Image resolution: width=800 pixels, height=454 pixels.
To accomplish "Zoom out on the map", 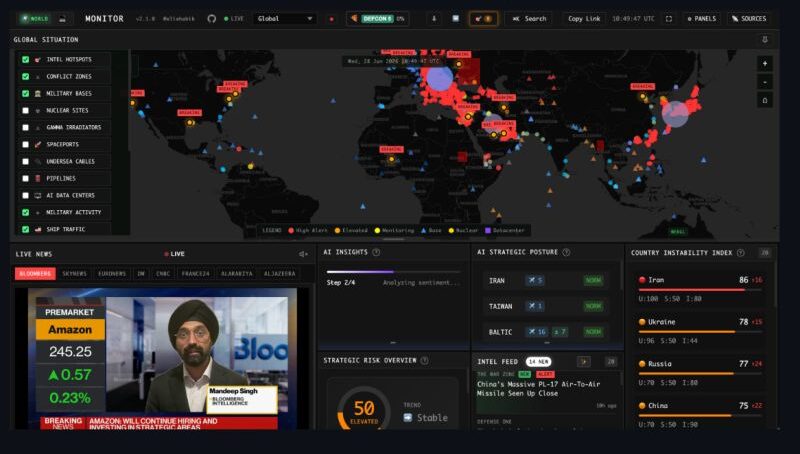I will [x=765, y=82].
